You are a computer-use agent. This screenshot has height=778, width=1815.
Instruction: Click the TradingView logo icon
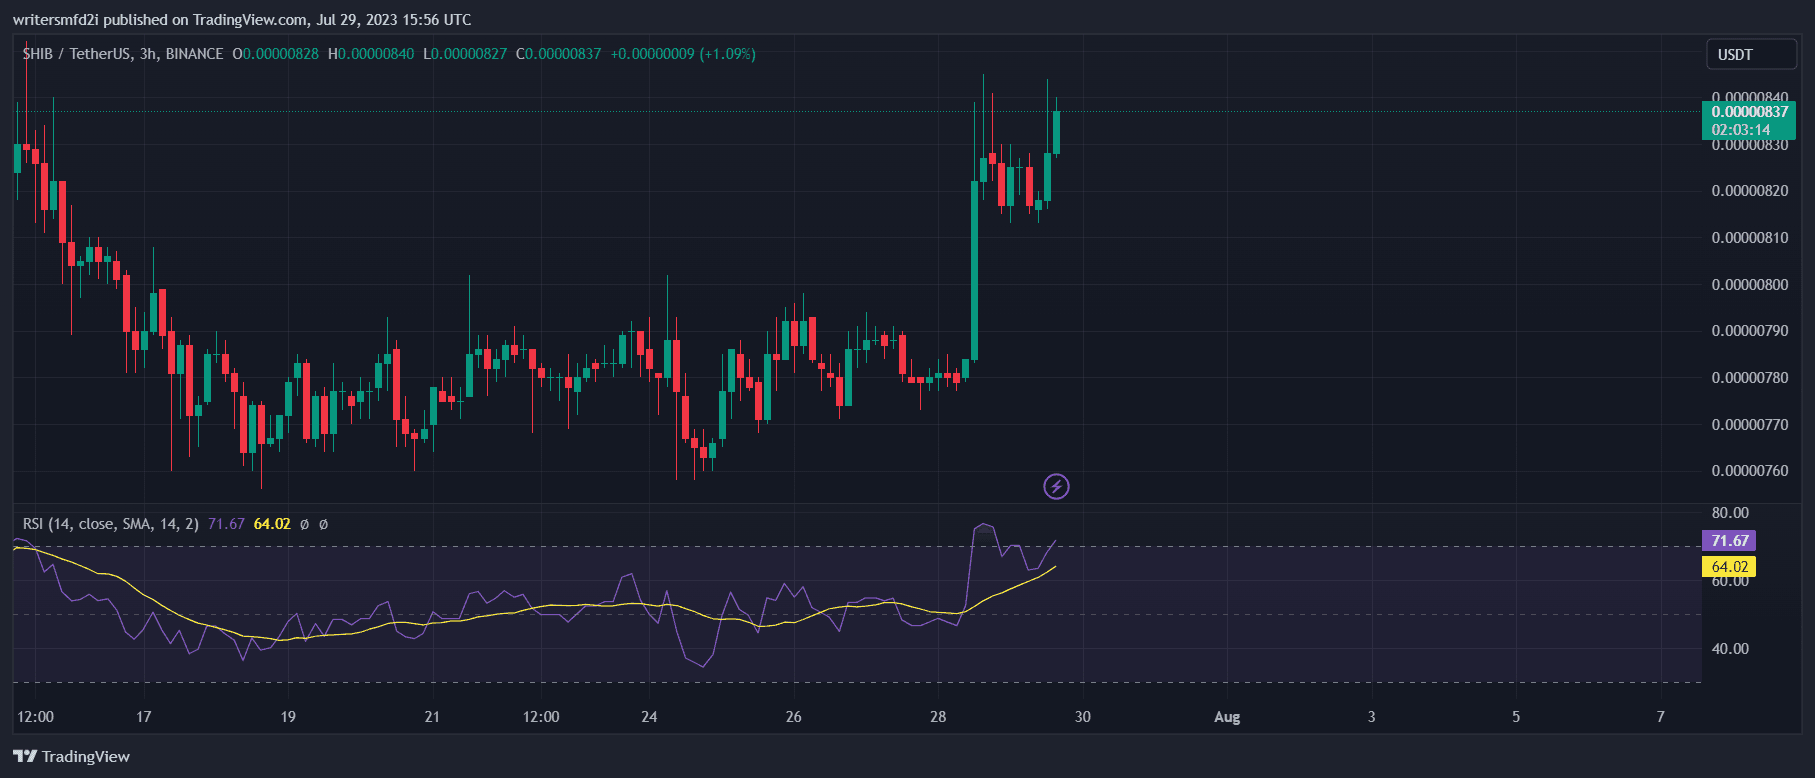point(25,756)
